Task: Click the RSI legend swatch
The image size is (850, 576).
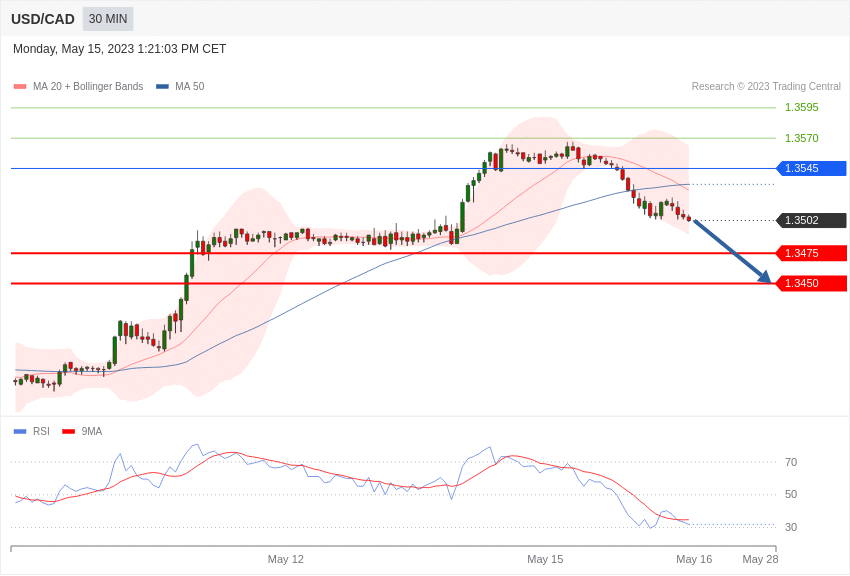Action: coord(20,432)
